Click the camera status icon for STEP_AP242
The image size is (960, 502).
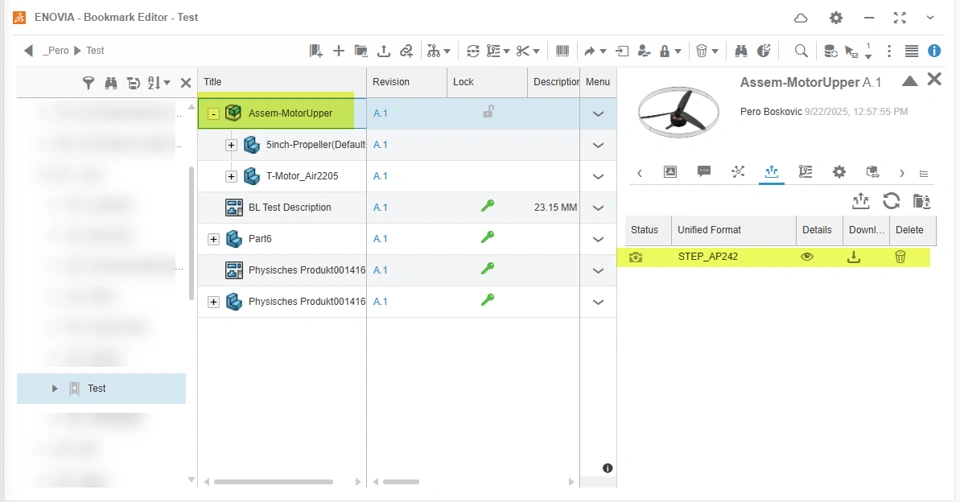tap(636, 257)
